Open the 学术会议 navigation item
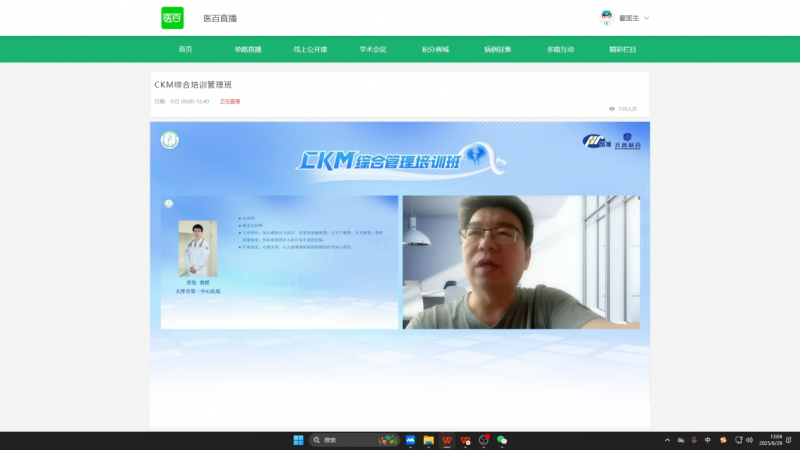Image resolution: width=800 pixels, height=450 pixels. (x=372, y=49)
